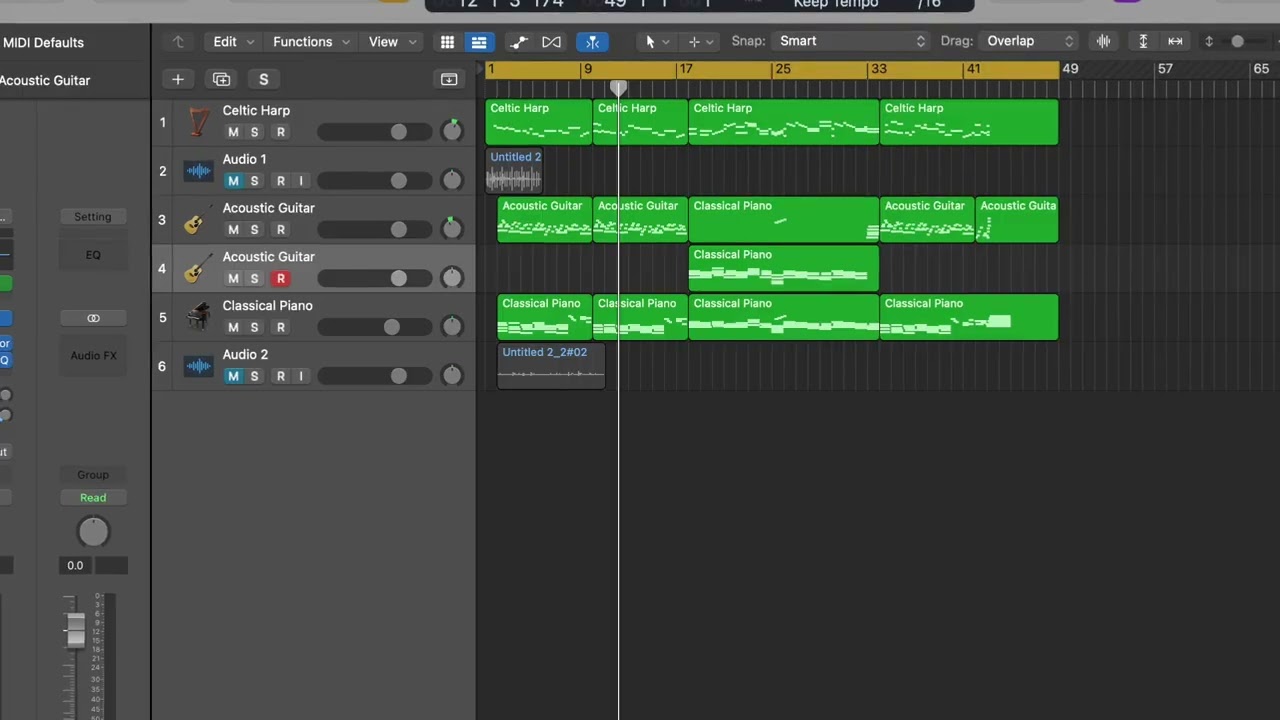Click the waveform zoom icon
The width and height of the screenshot is (1280, 720).
tap(1103, 41)
